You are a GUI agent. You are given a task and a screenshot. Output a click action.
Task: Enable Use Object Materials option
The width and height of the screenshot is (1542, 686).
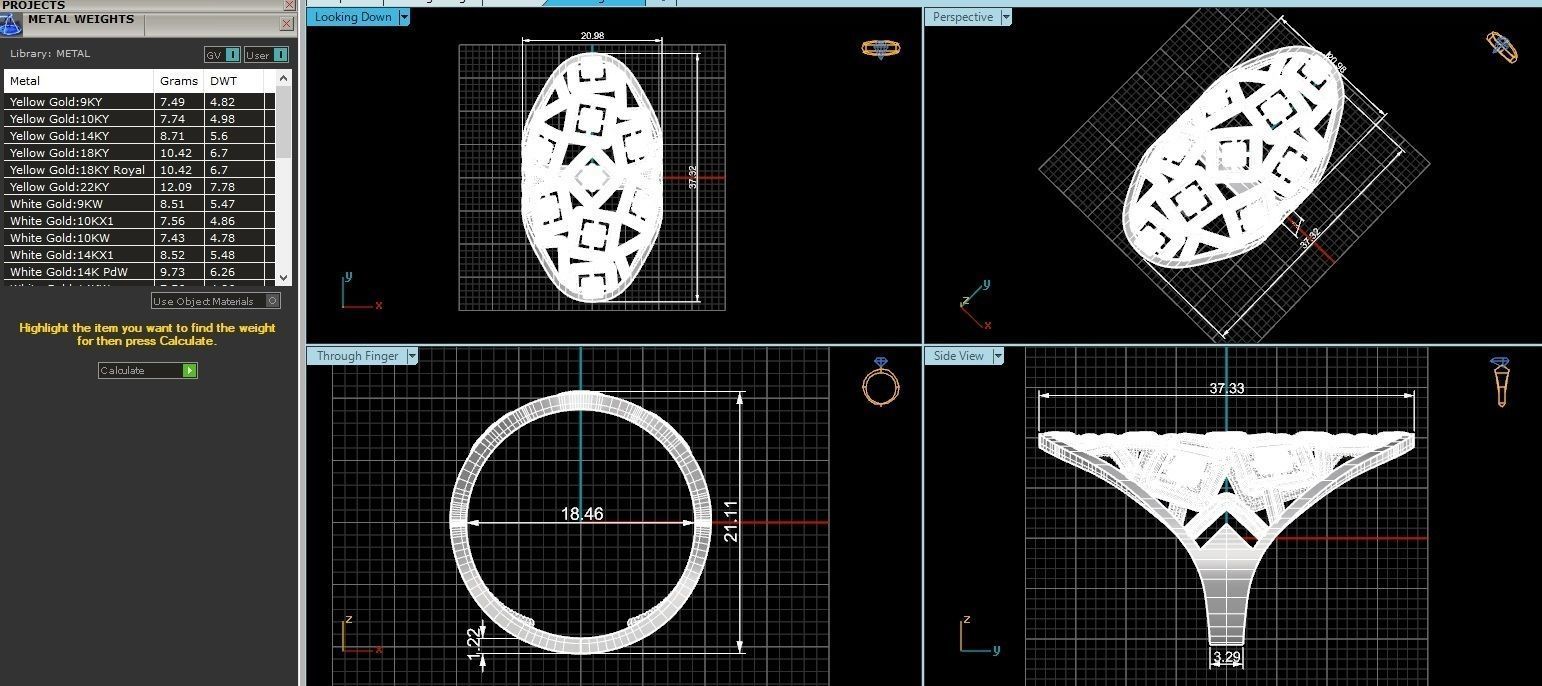click(216, 301)
